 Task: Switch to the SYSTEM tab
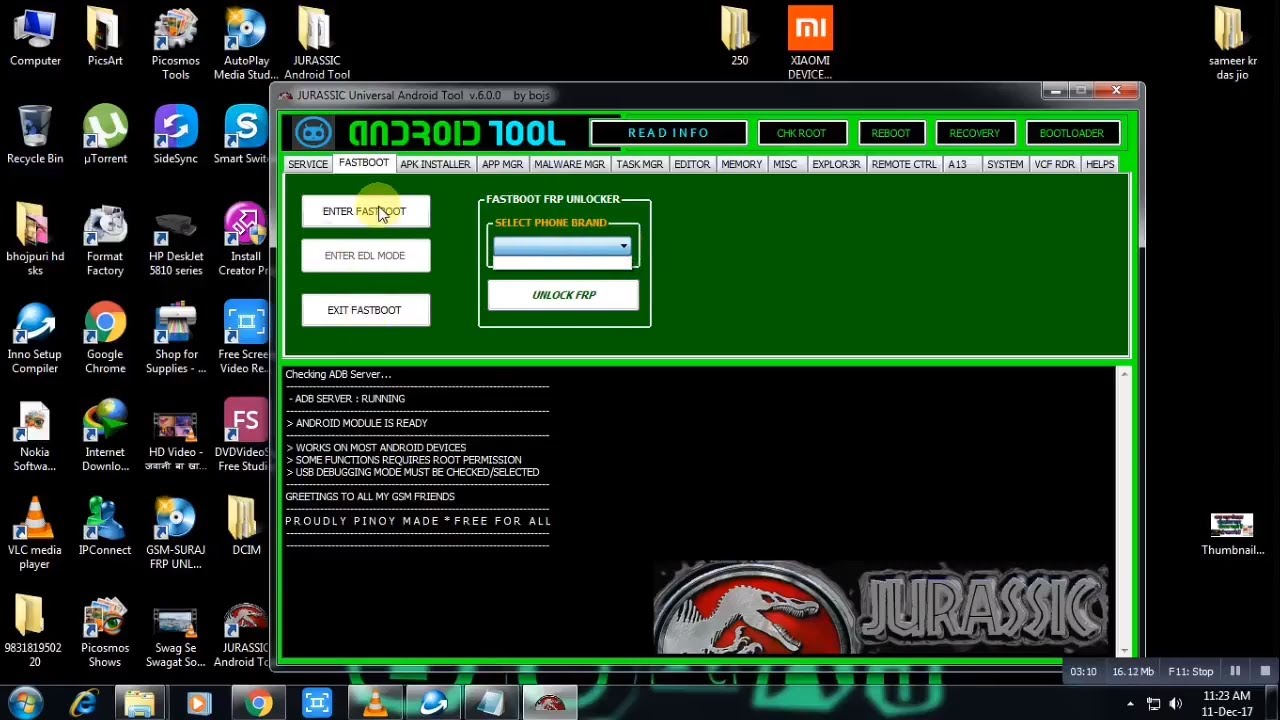tap(1005, 164)
